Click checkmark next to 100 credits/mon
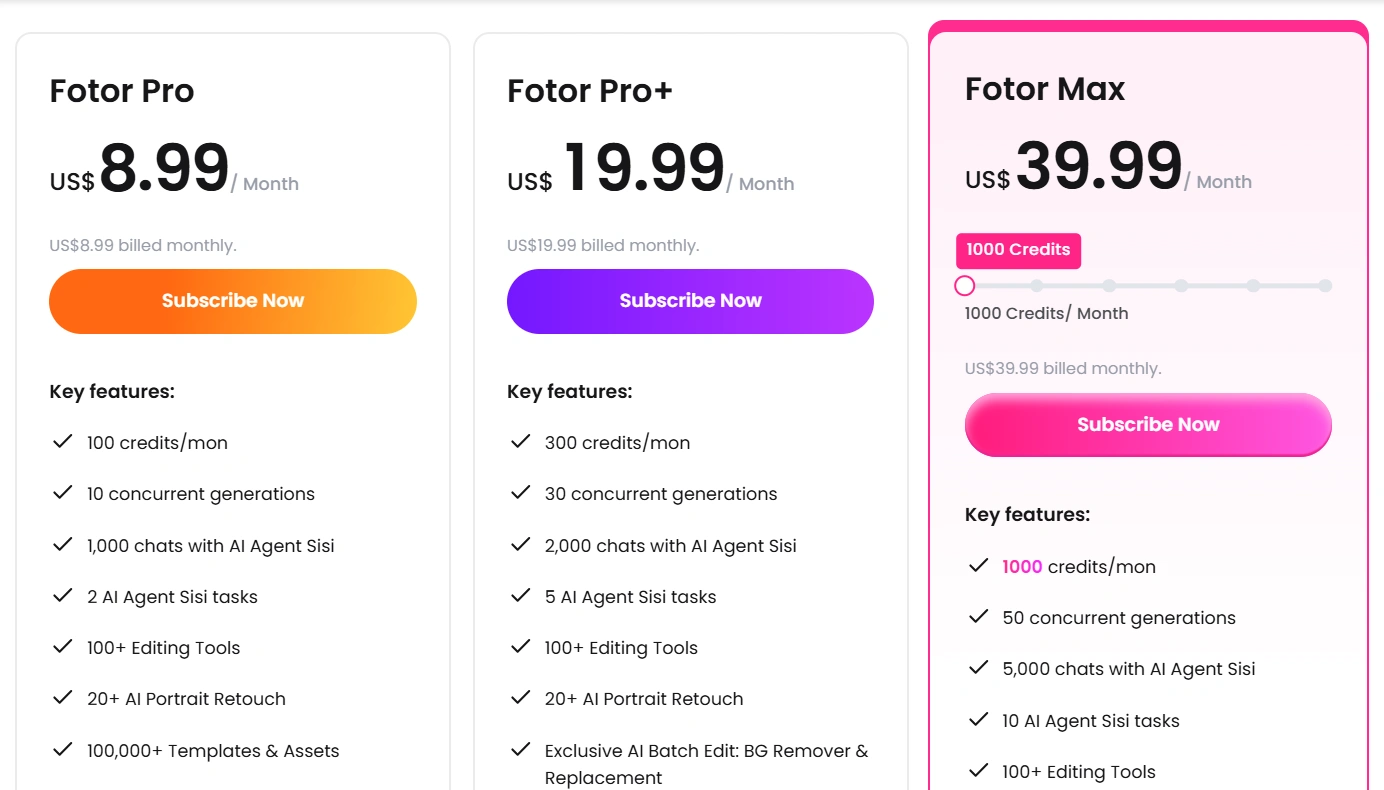1384x790 pixels. pyautogui.click(x=63, y=442)
